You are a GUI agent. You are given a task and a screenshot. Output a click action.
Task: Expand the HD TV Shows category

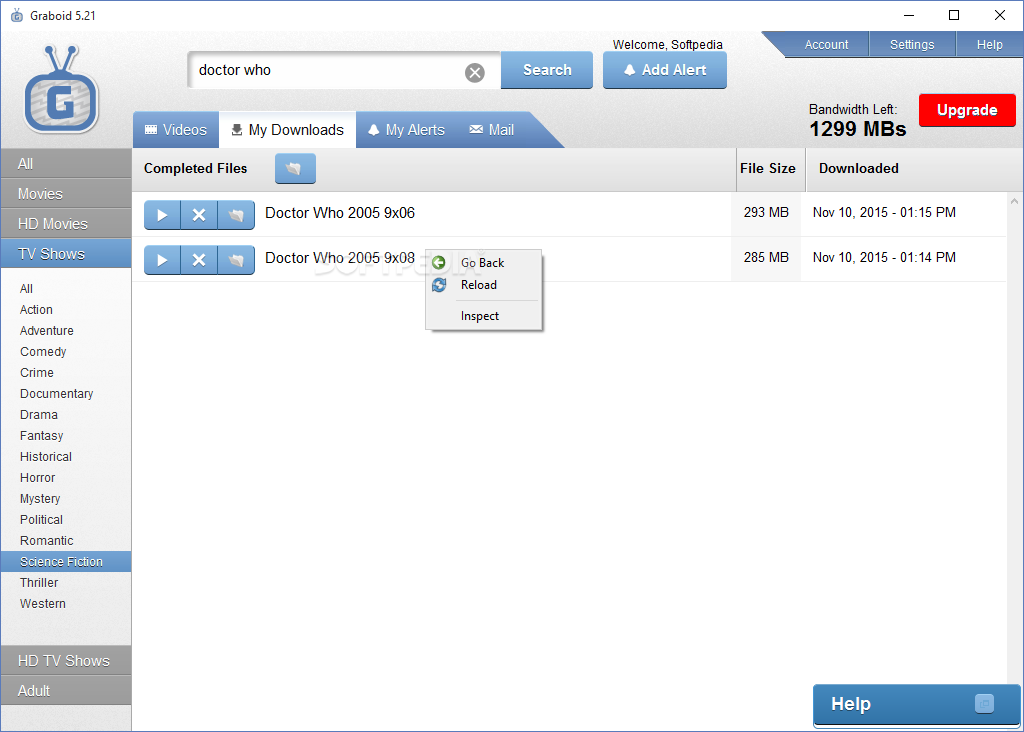click(66, 661)
